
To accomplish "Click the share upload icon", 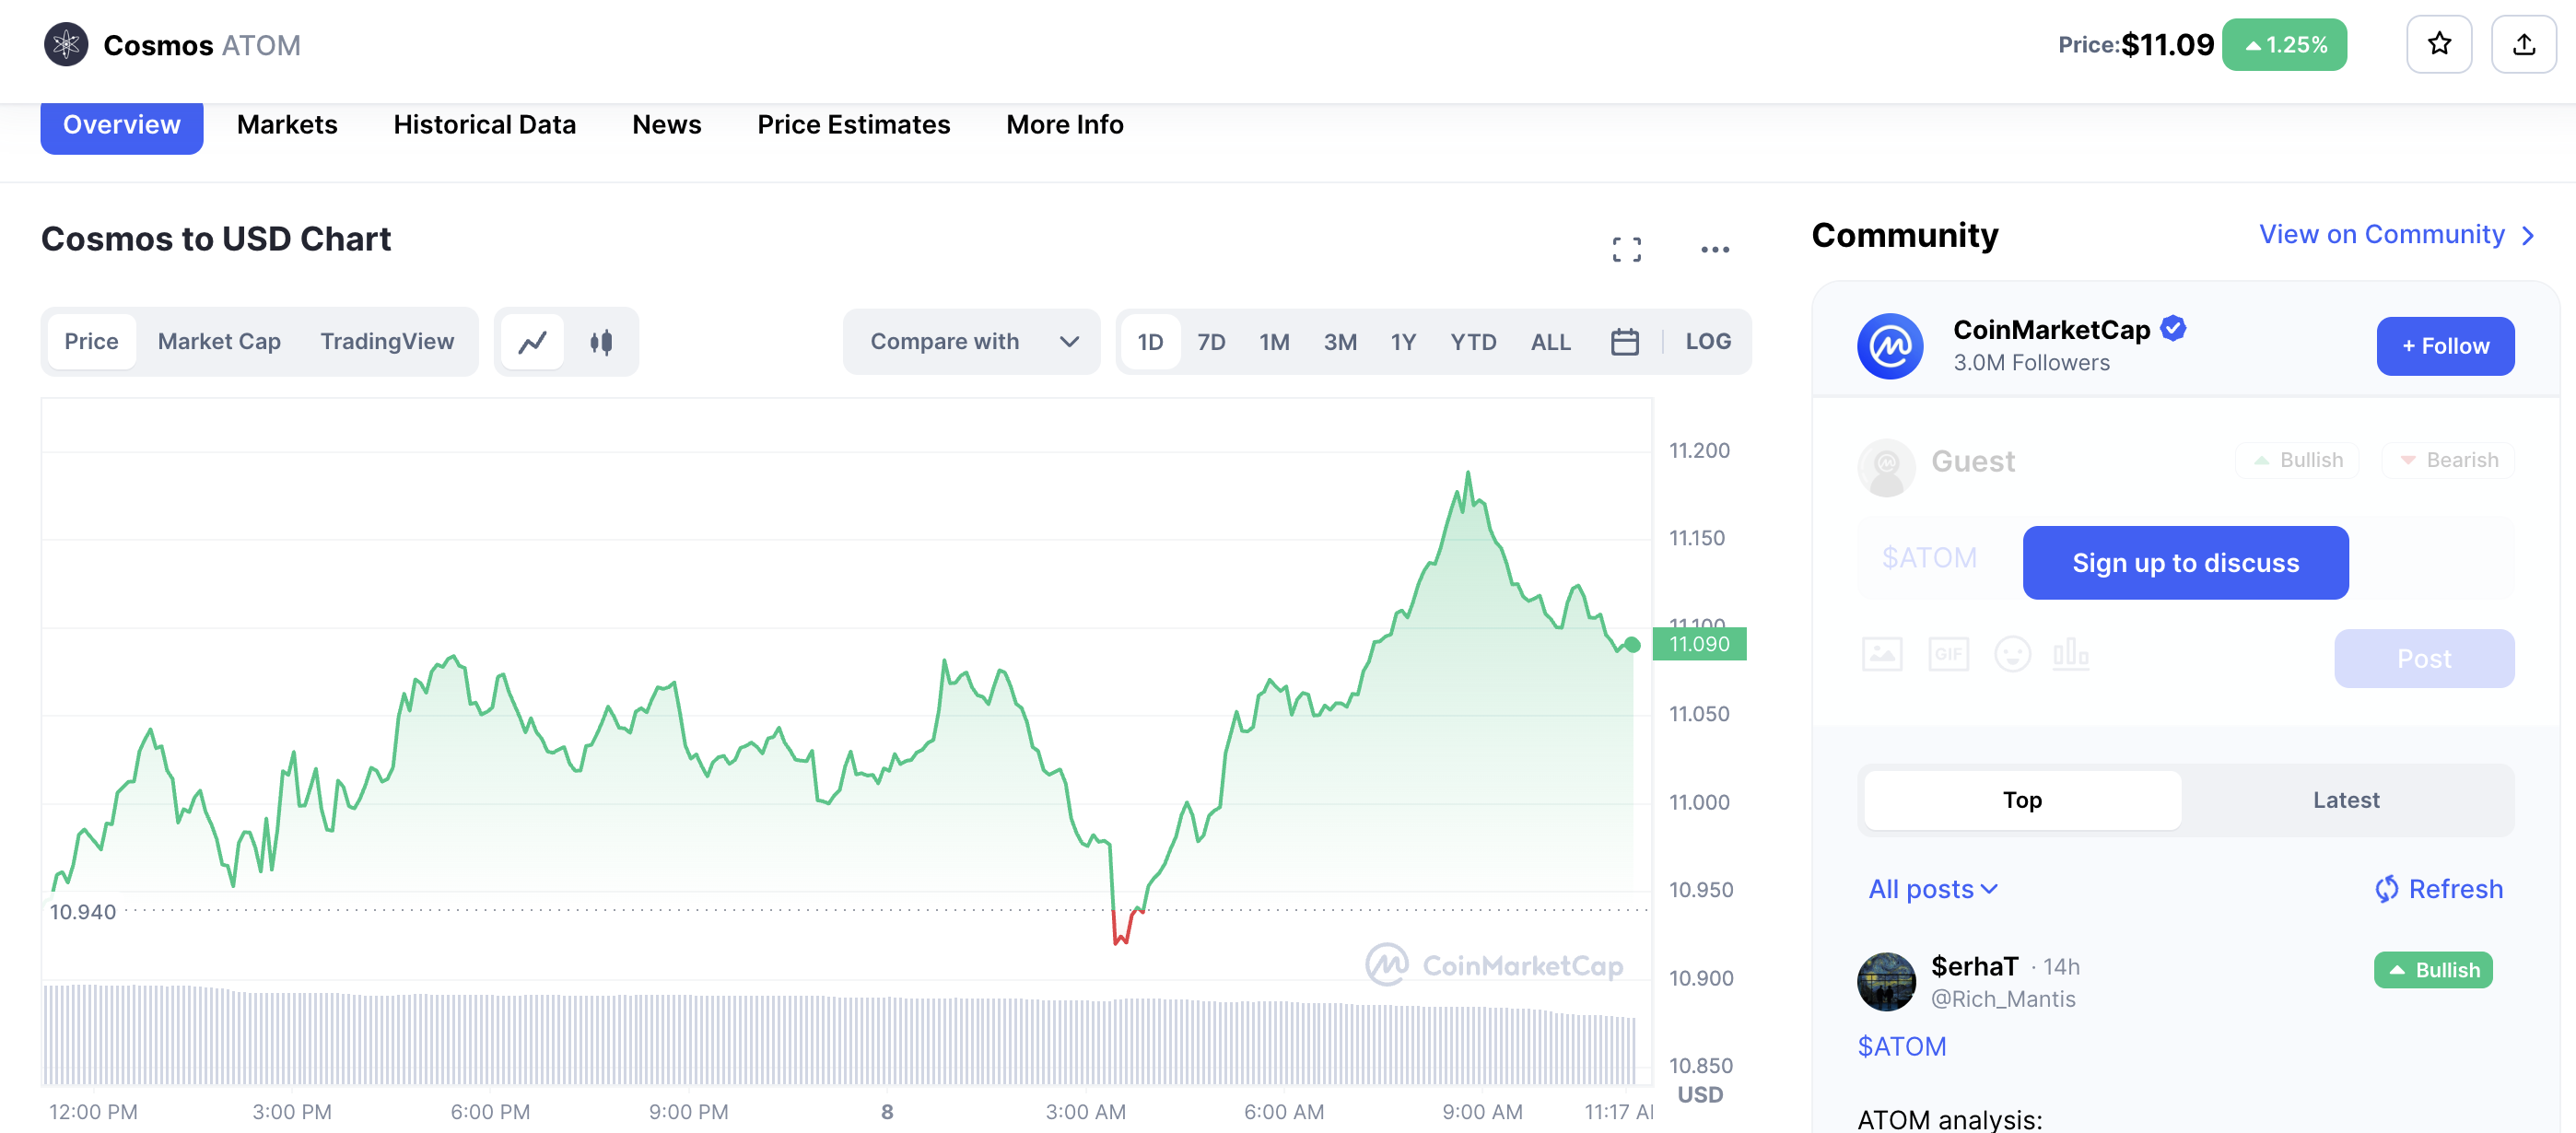I will tap(2522, 44).
